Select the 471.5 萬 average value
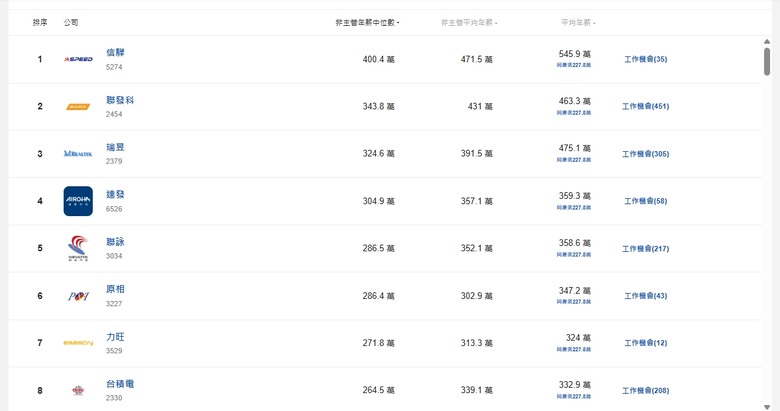780x411 pixels. tap(477, 59)
